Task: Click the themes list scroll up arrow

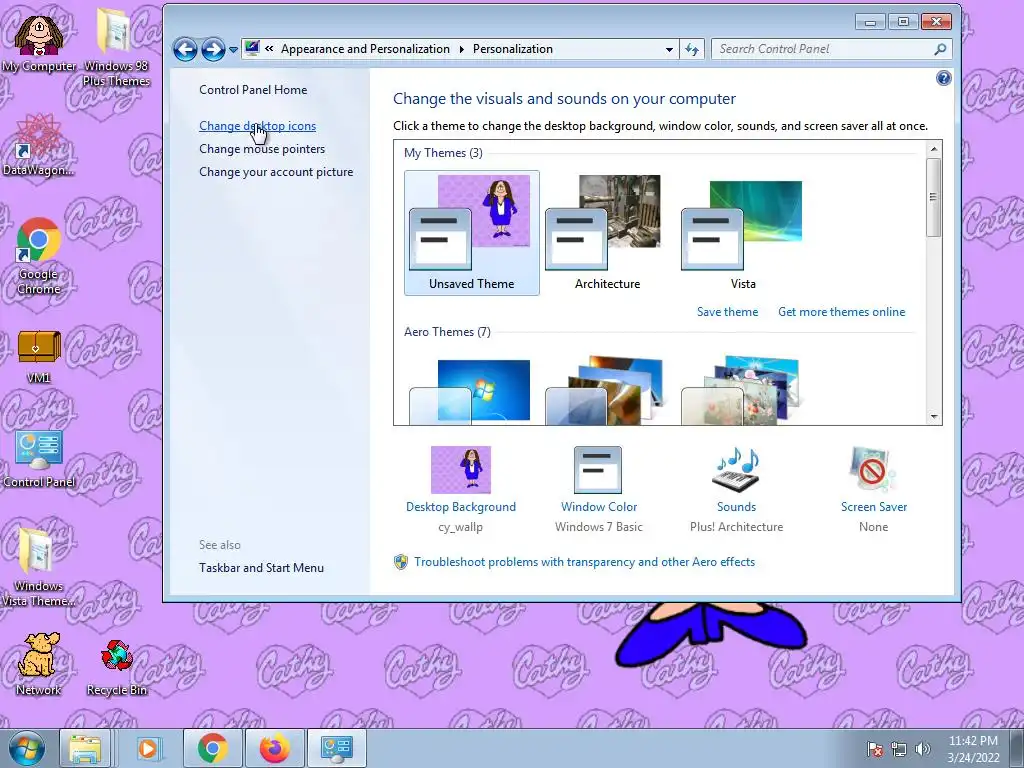Action: pyautogui.click(x=934, y=149)
